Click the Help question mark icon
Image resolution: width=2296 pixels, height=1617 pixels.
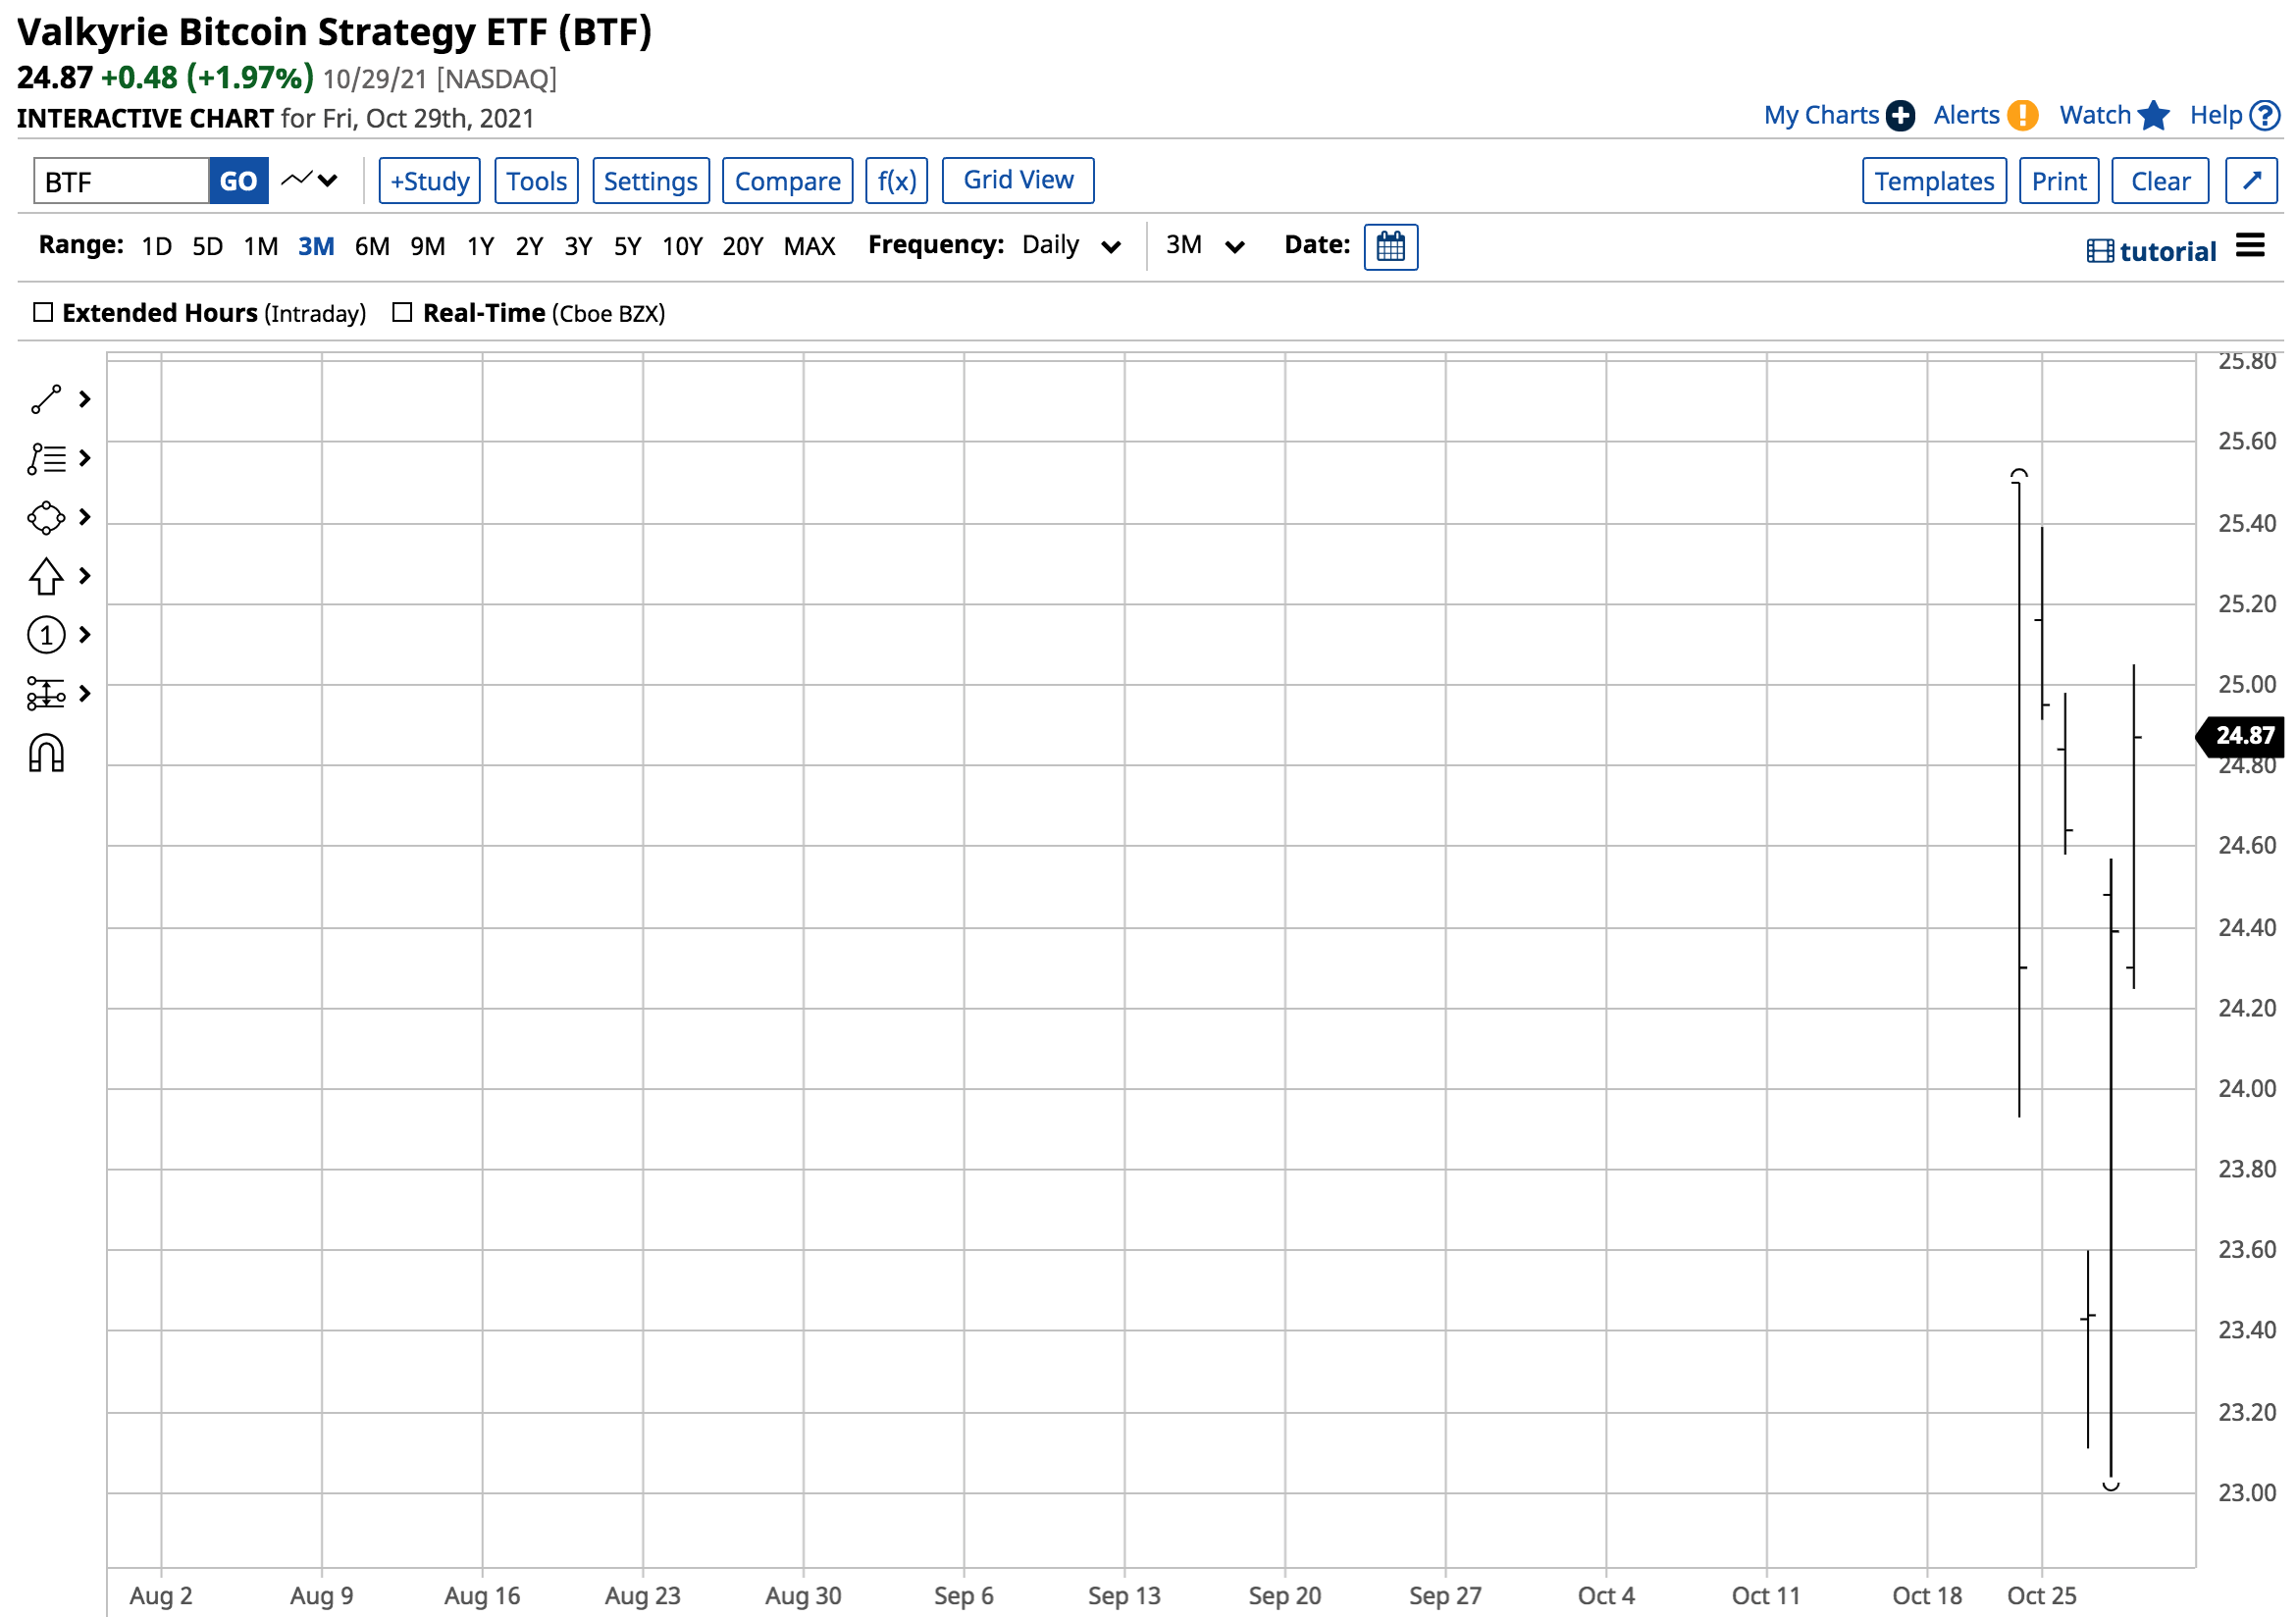(x=2265, y=116)
